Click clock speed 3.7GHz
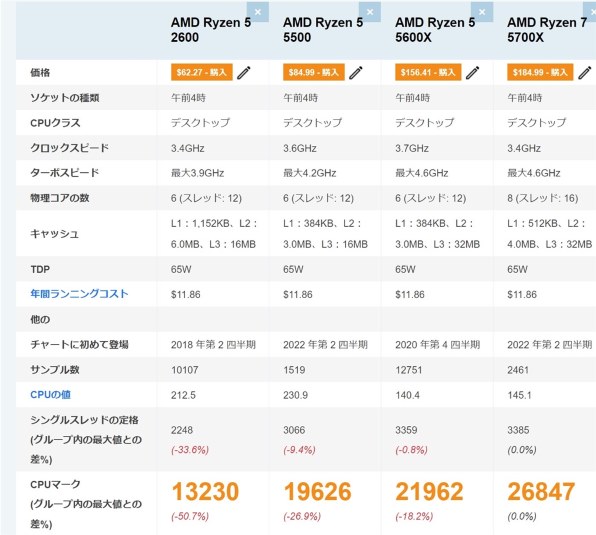This screenshot has height=535, width=596. [412, 148]
